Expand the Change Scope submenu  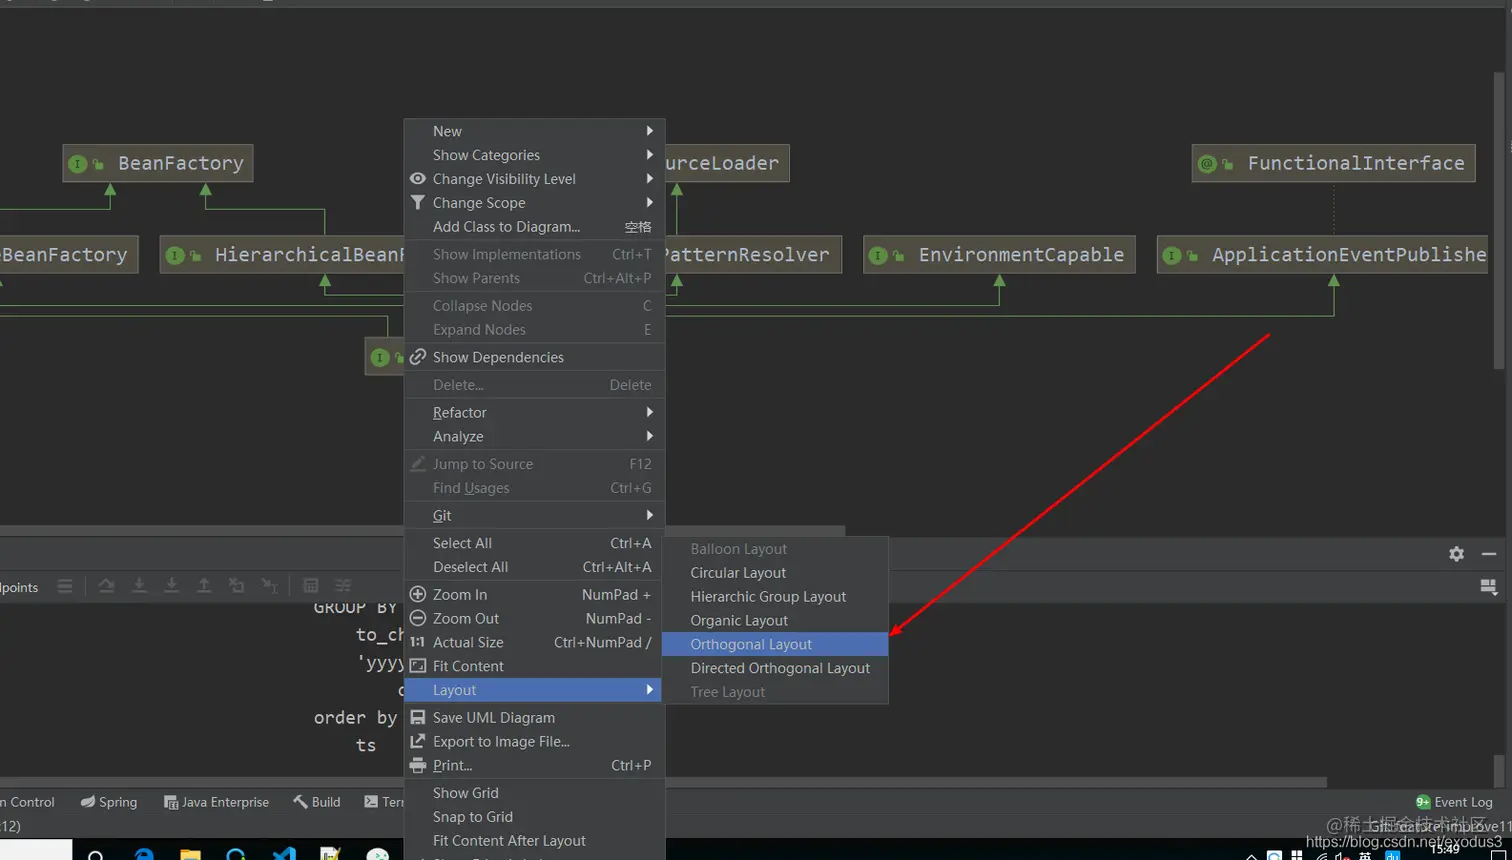click(534, 203)
